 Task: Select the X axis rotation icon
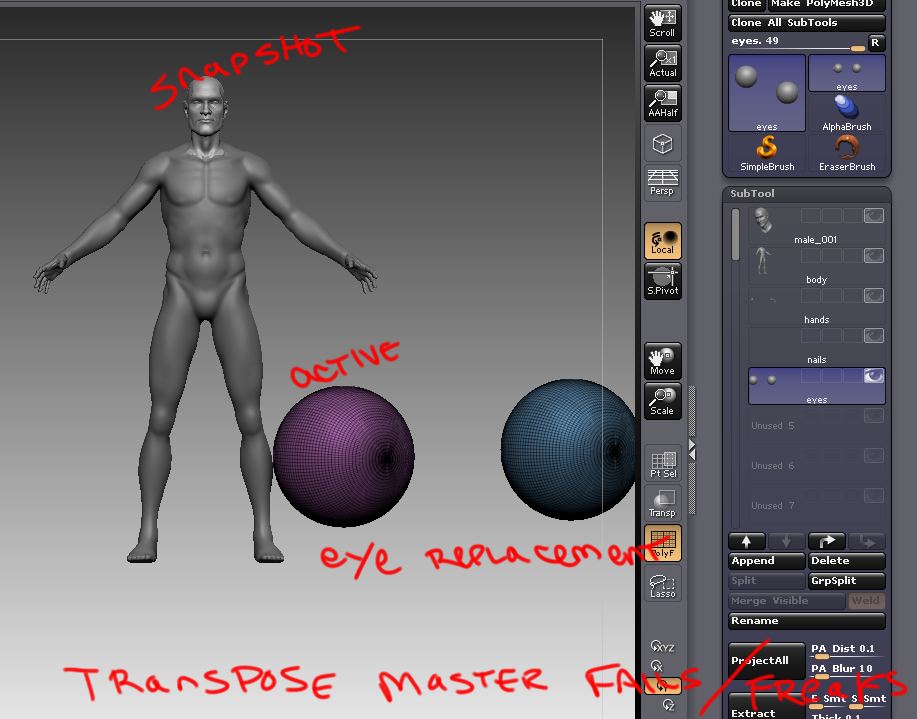click(x=657, y=666)
